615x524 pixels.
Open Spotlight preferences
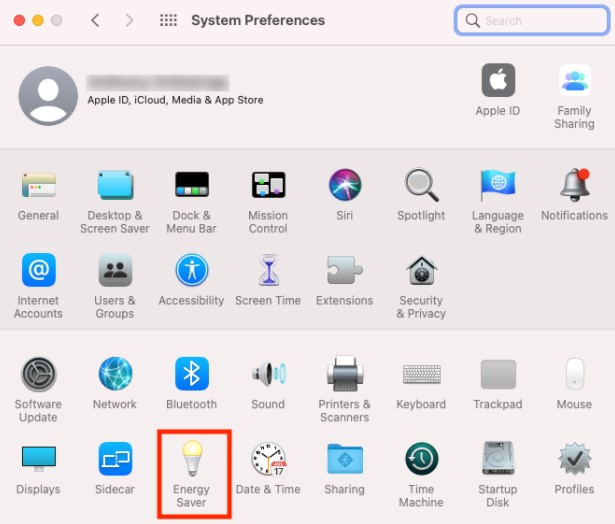point(421,185)
